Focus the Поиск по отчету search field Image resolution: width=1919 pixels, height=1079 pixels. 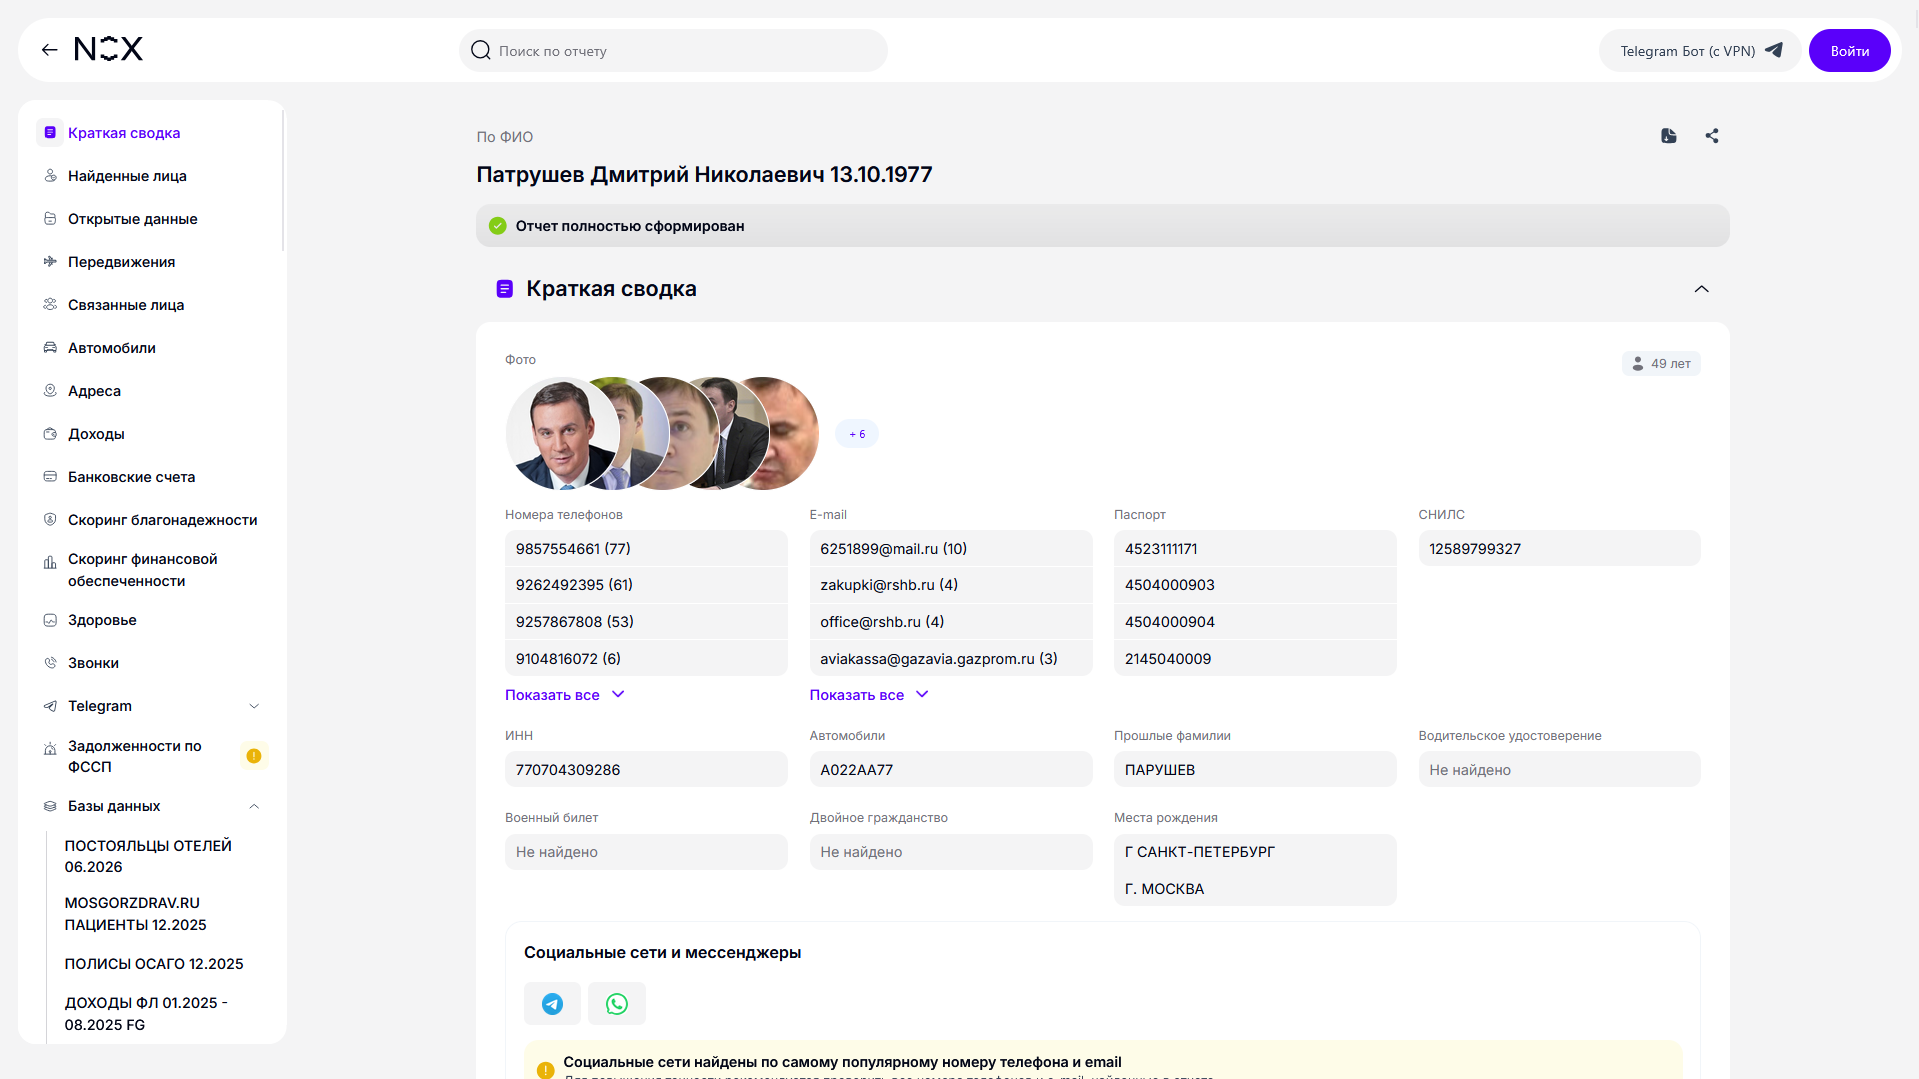click(673, 50)
